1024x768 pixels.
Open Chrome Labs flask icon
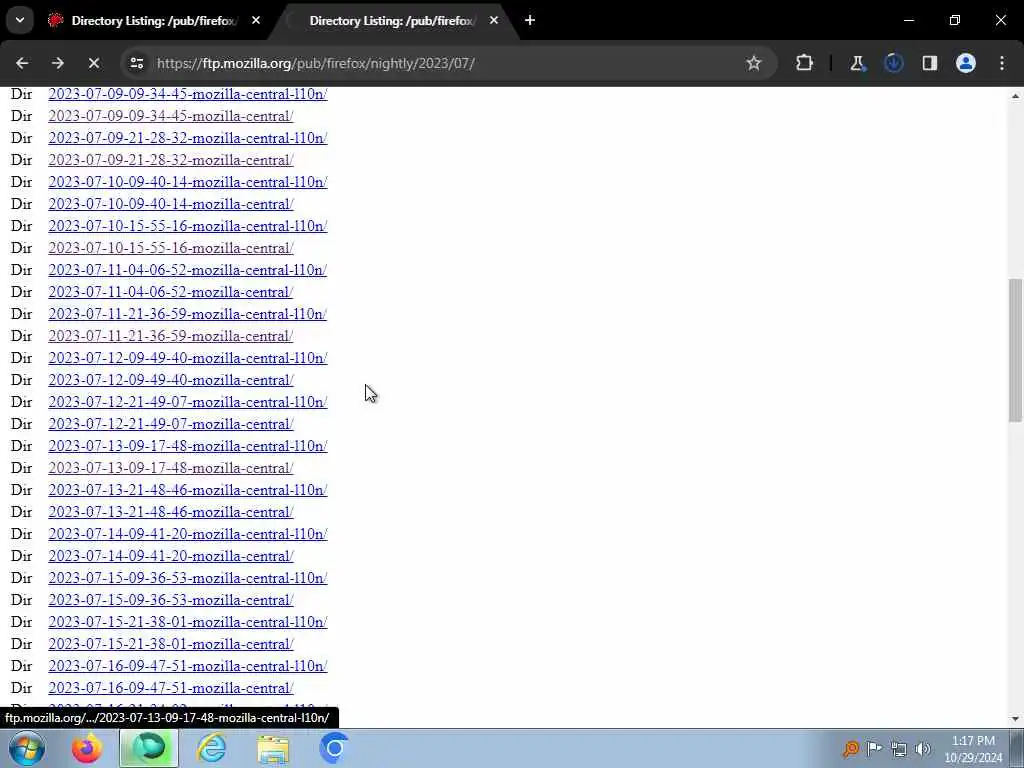[x=857, y=63]
